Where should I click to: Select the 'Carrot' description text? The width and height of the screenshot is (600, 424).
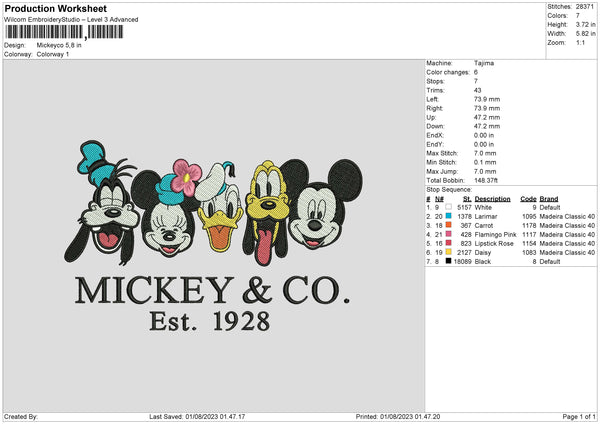click(484, 225)
